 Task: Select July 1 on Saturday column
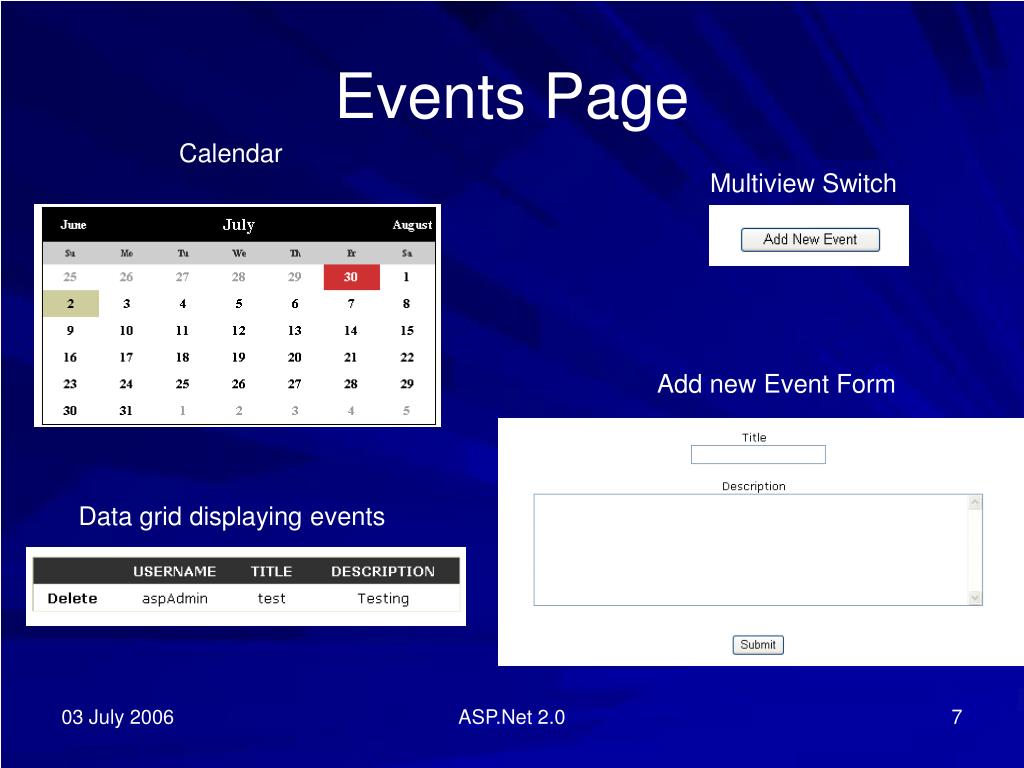[406, 277]
